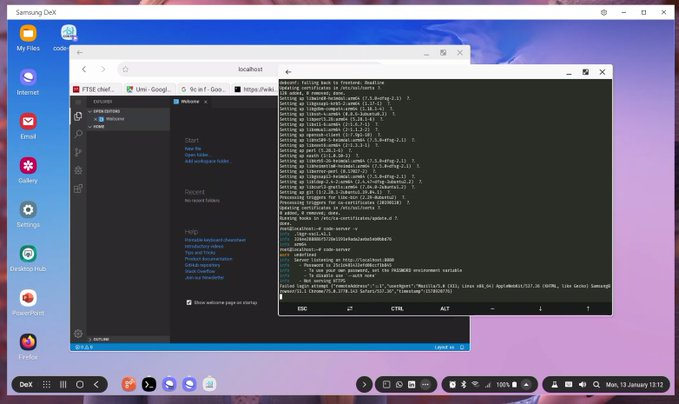The height and width of the screenshot is (404, 679).
Task: Click the taskbar back chevron button
Action: point(96,385)
